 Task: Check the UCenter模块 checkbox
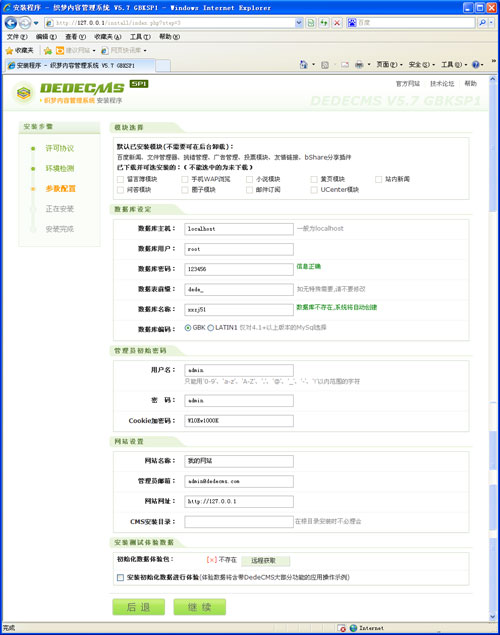314,190
